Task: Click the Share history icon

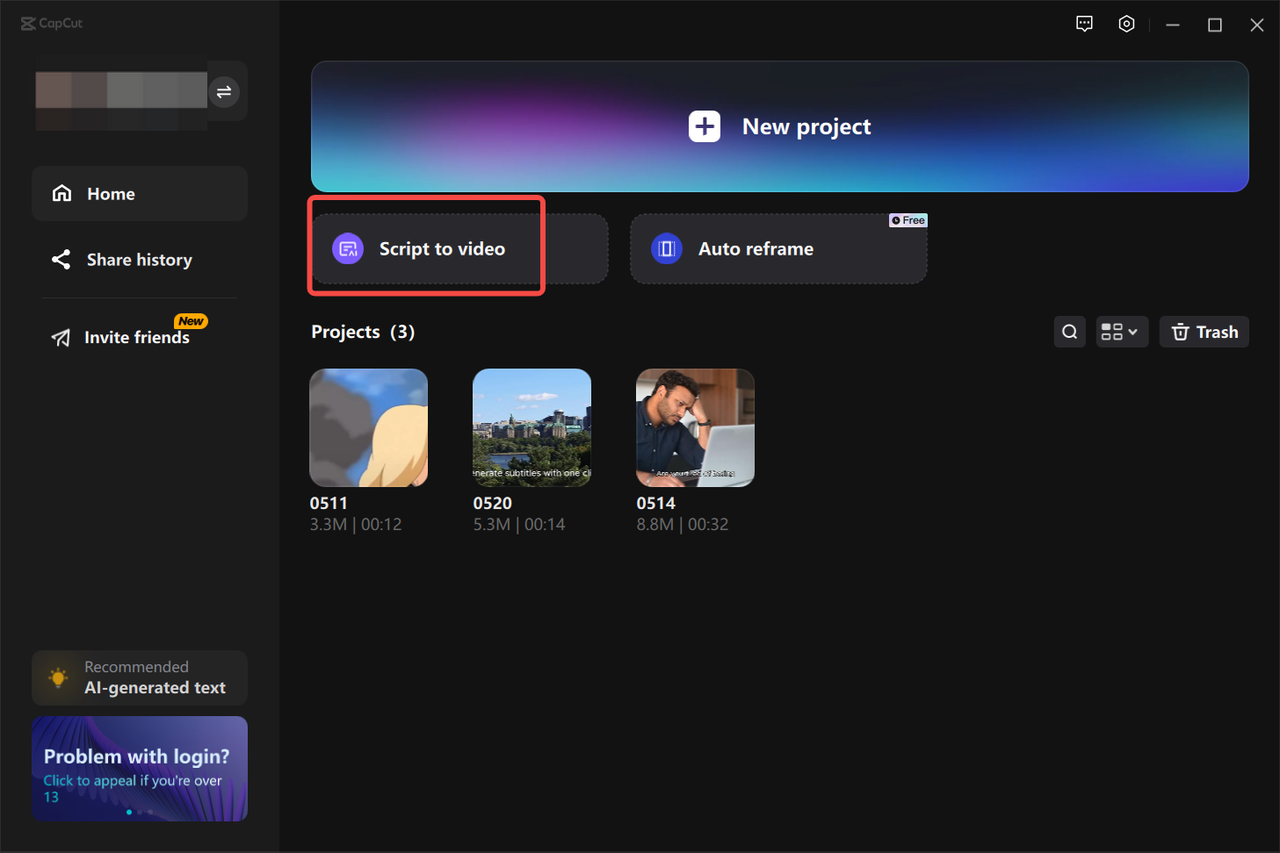Action: pos(60,259)
